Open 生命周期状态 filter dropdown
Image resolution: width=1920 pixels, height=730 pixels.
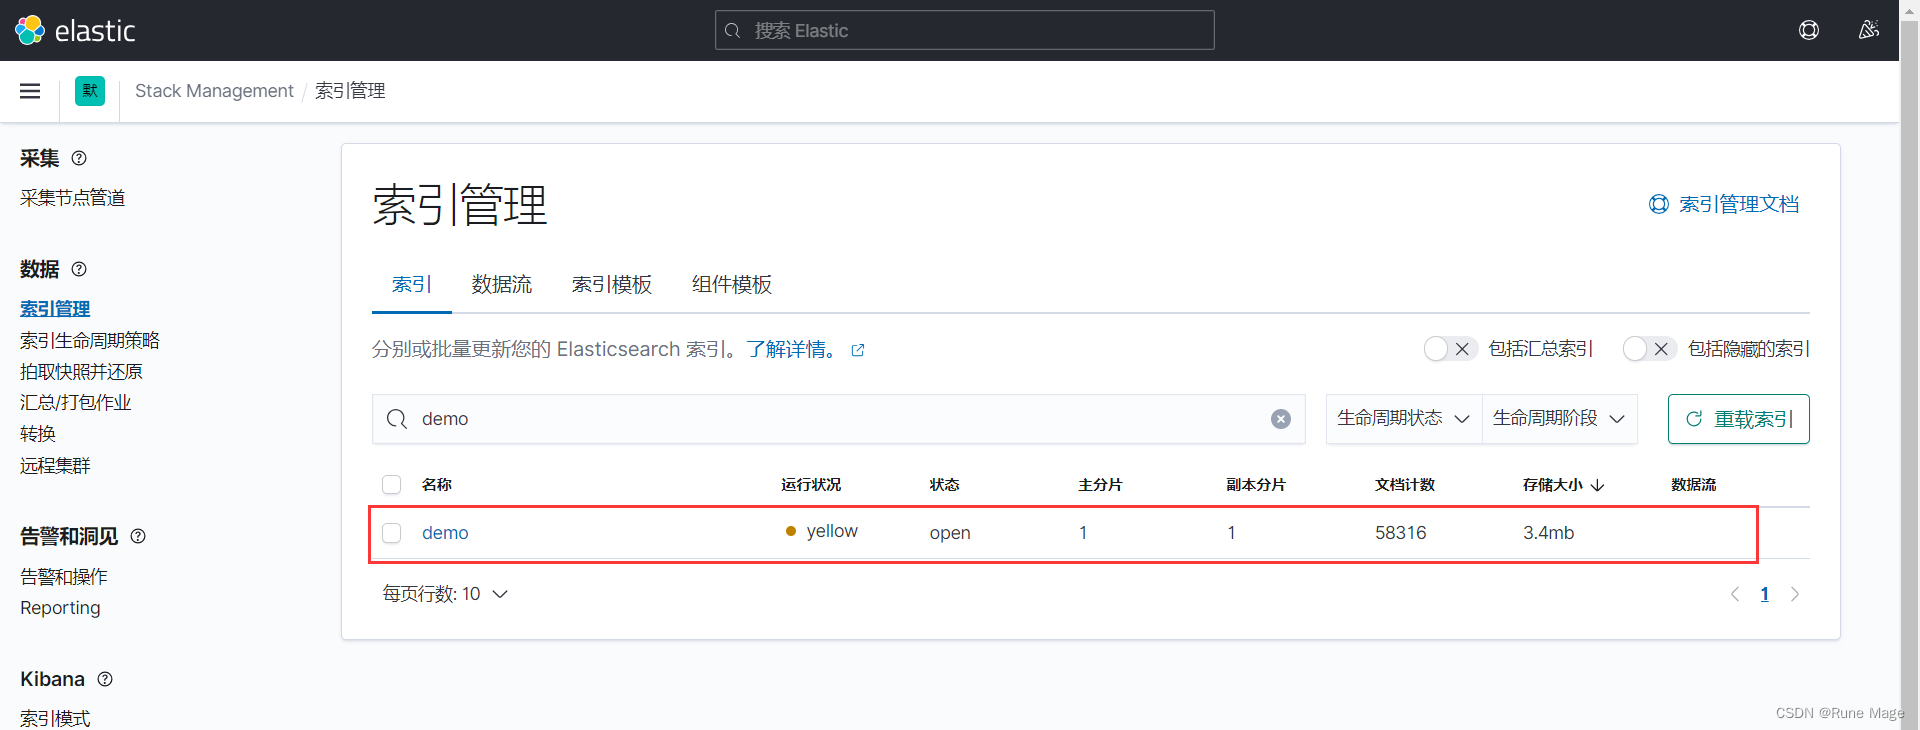pos(1404,419)
